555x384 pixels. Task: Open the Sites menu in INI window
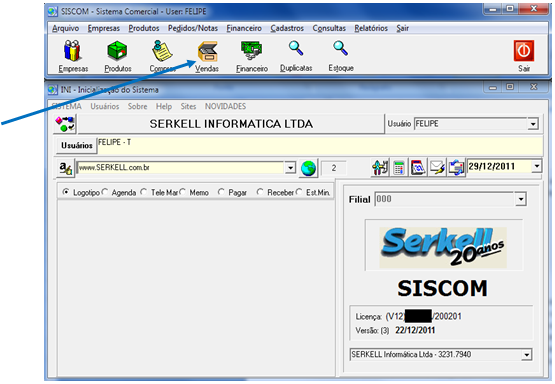[x=188, y=106]
